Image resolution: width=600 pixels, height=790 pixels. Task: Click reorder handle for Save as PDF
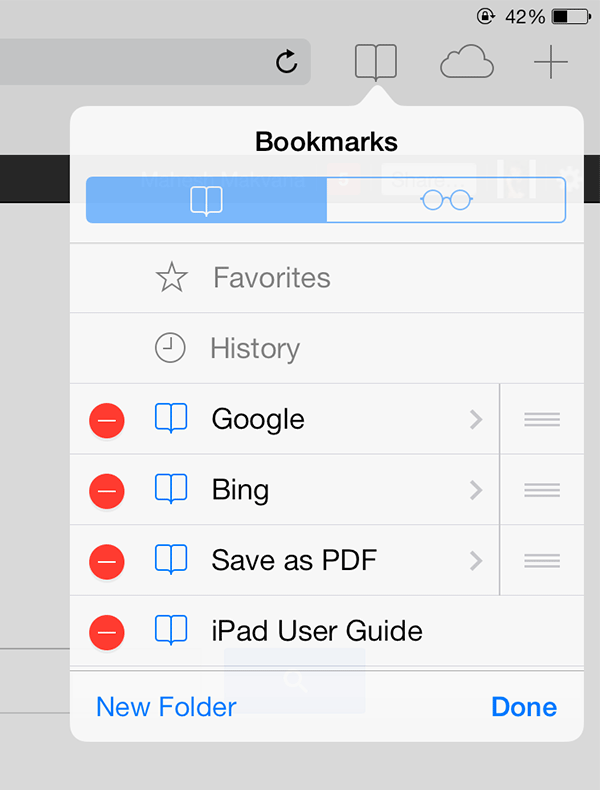point(542,561)
